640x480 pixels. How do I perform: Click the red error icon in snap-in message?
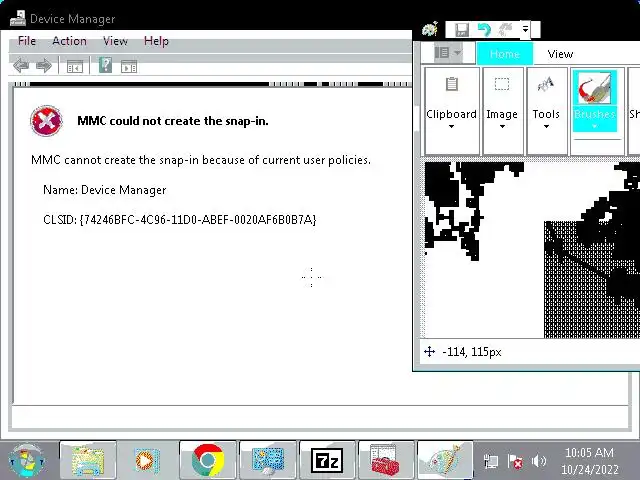[46, 120]
